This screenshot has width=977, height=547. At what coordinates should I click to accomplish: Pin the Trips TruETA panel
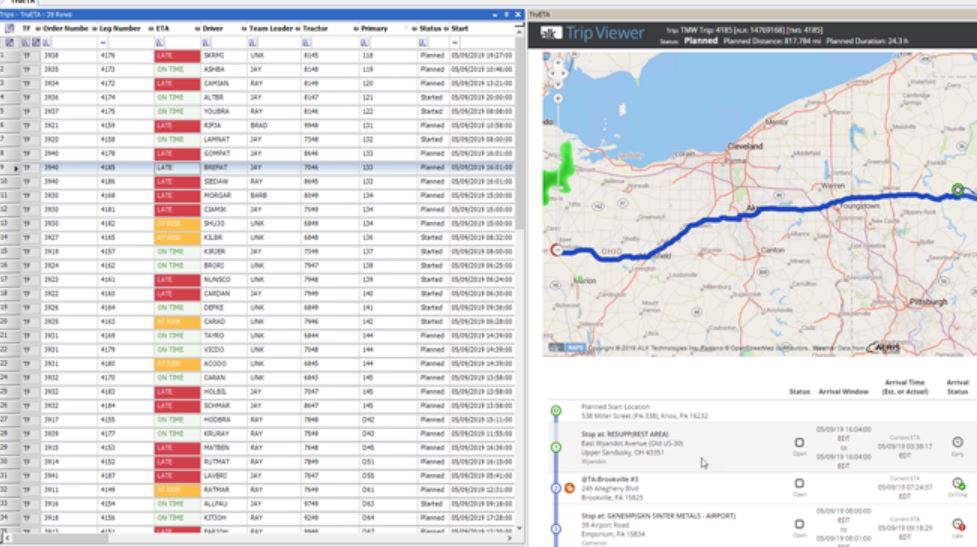point(507,14)
